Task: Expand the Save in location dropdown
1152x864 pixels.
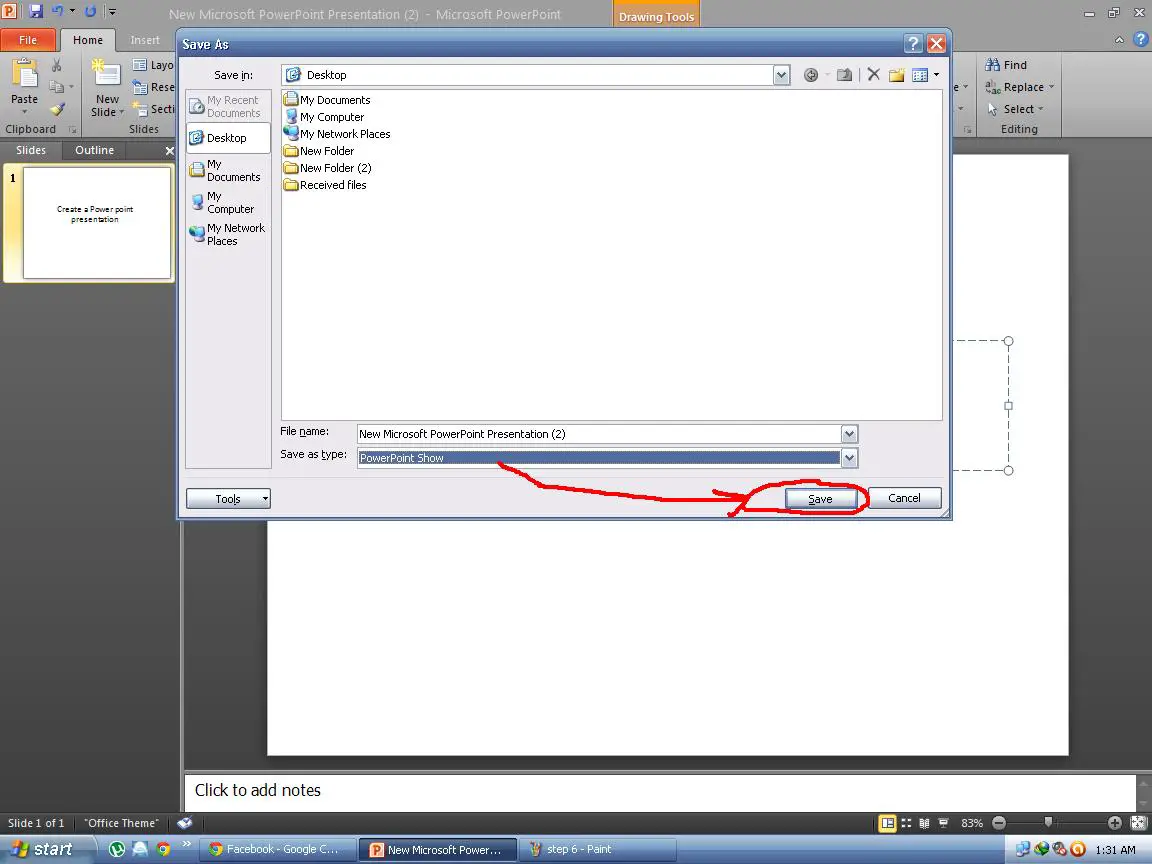Action: 781,75
